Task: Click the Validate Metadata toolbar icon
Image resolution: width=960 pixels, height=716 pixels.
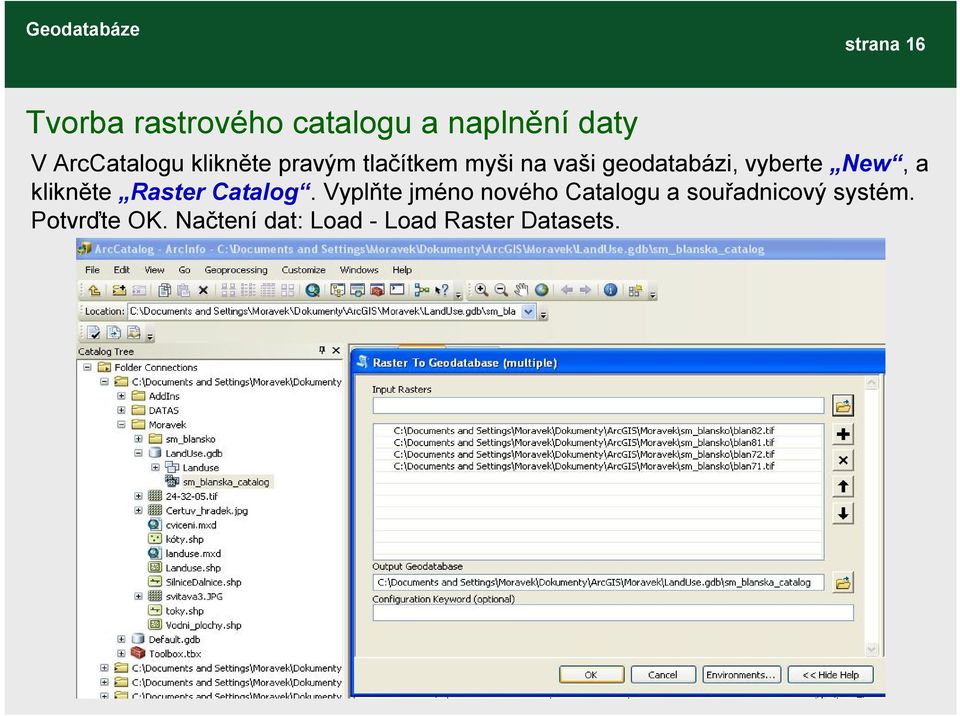Action: click(94, 333)
